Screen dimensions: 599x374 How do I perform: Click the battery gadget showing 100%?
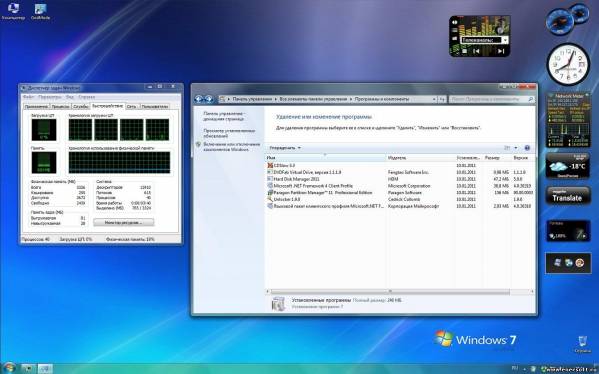[x=568, y=231]
